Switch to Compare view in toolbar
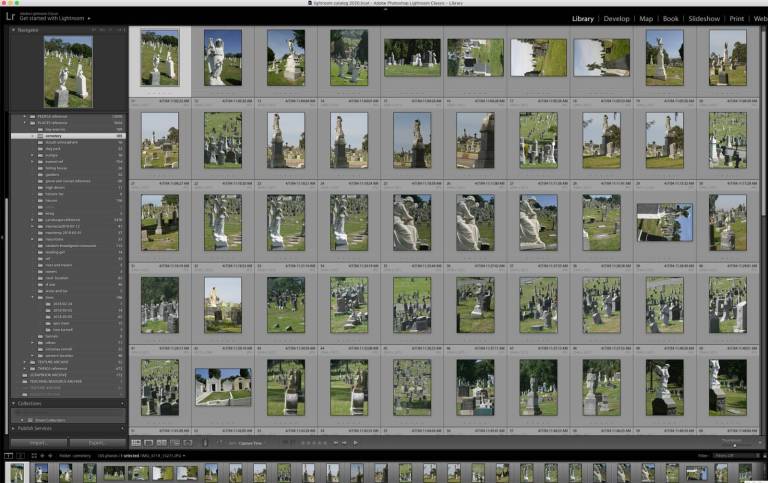Viewport: 768px width, 483px height. click(162, 442)
